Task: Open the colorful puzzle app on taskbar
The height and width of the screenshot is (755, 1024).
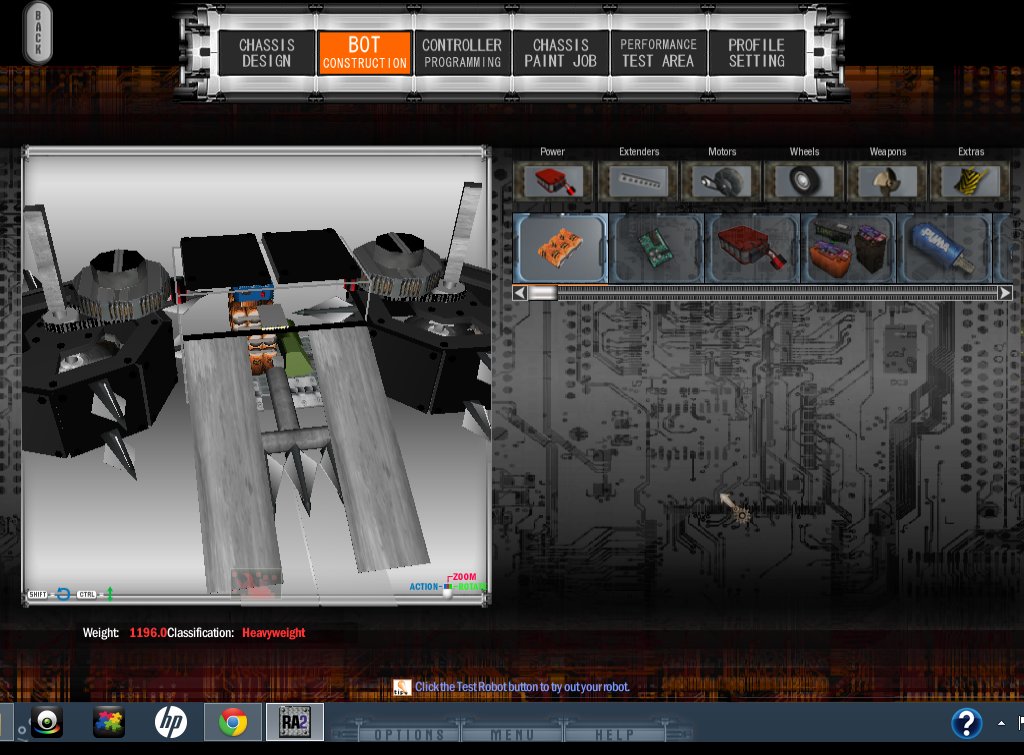Action: pos(108,722)
